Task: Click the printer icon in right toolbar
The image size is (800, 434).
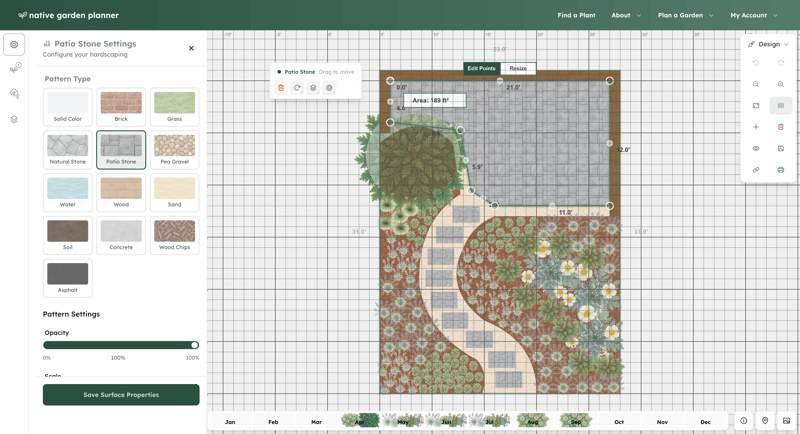Action: tap(781, 170)
